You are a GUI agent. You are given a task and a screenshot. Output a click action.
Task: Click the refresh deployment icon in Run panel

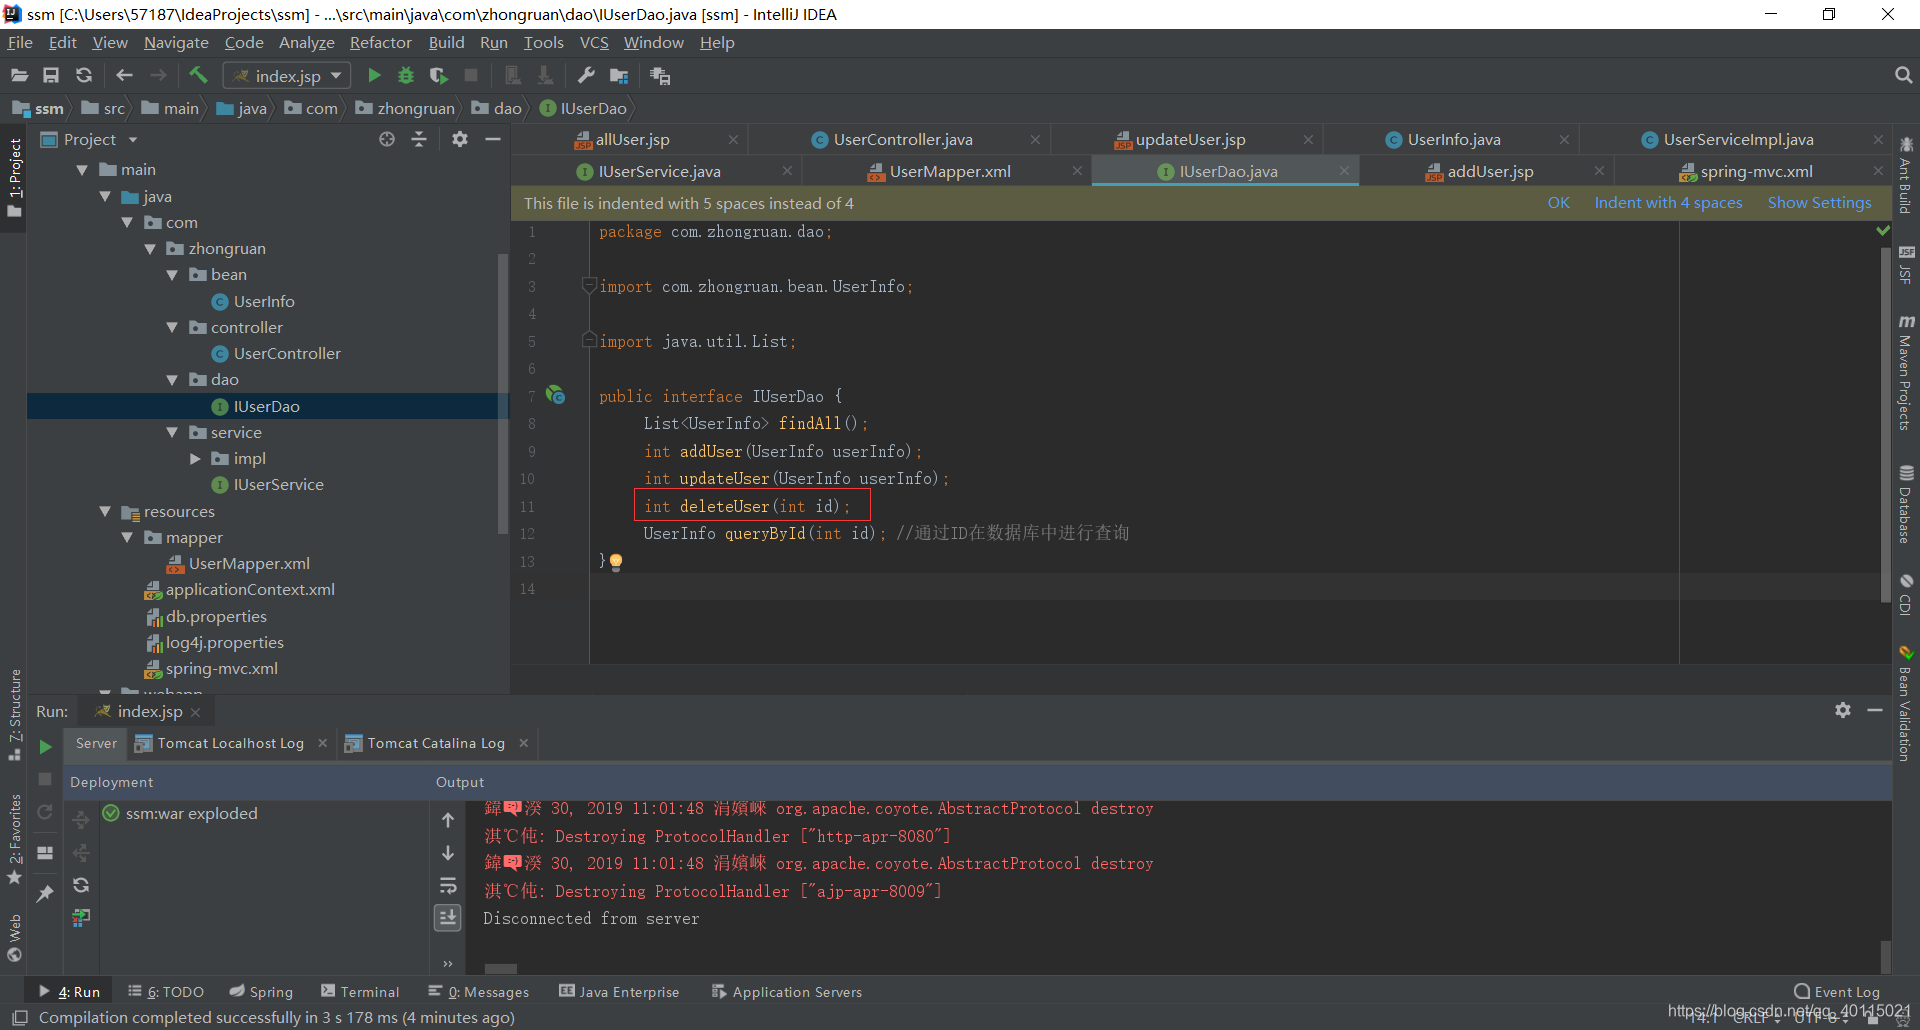click(81, 885)
